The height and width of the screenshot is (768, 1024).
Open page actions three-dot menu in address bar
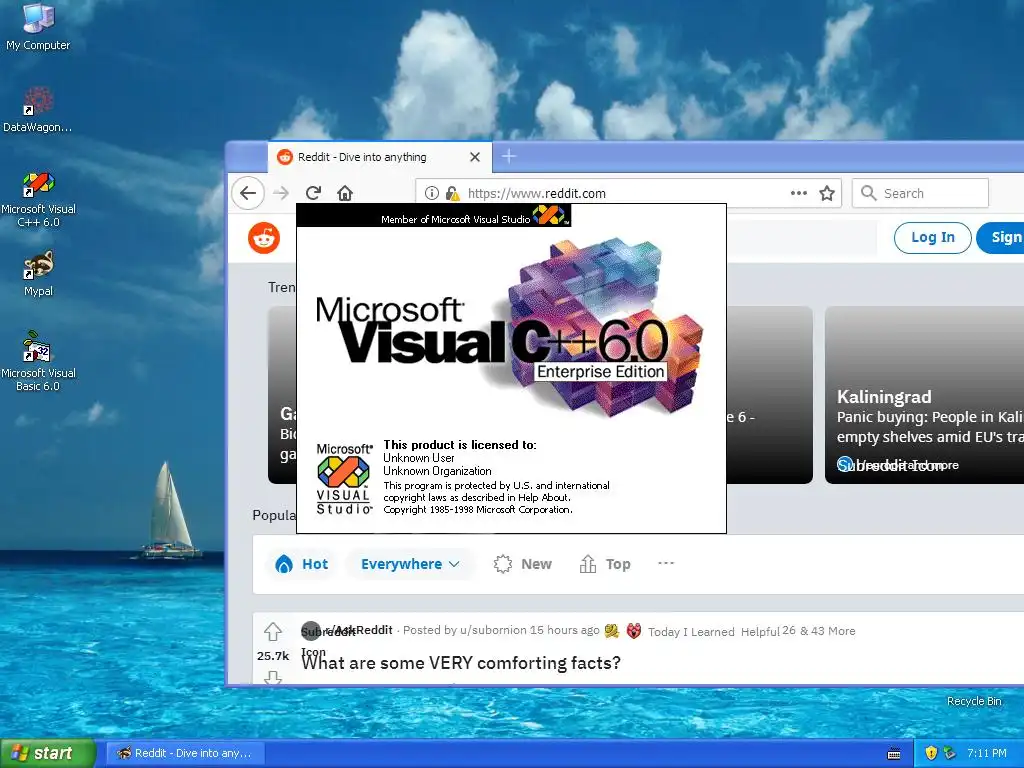(x=798, y=193)
